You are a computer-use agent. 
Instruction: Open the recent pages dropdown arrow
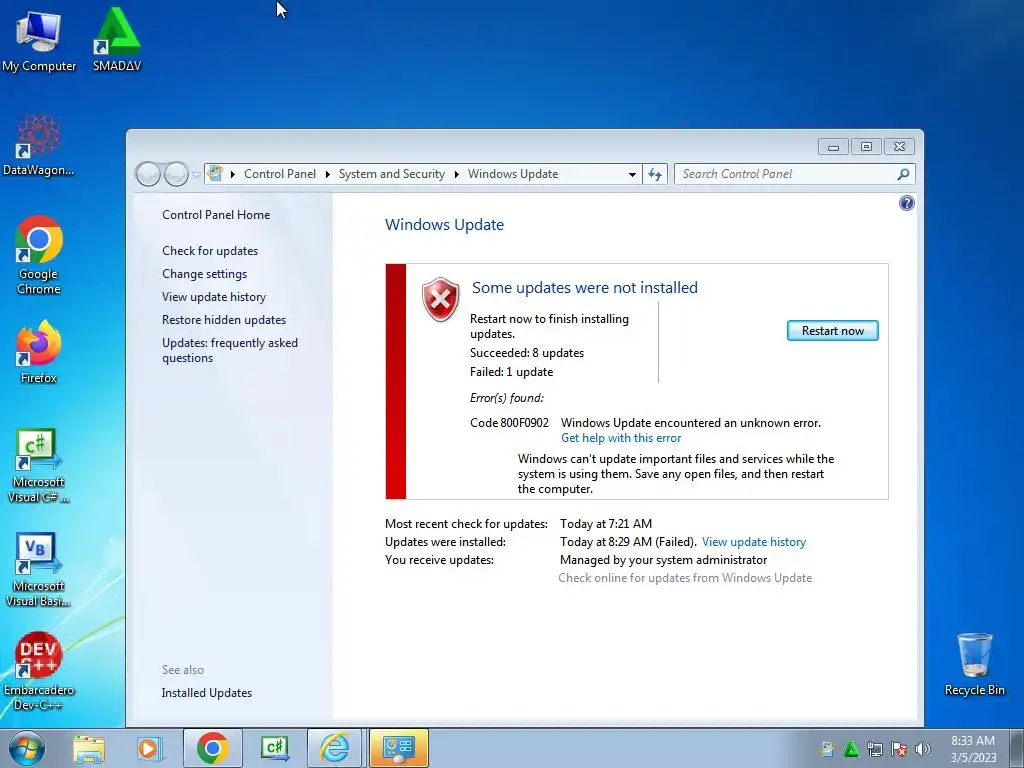click(x=195, y=175)
